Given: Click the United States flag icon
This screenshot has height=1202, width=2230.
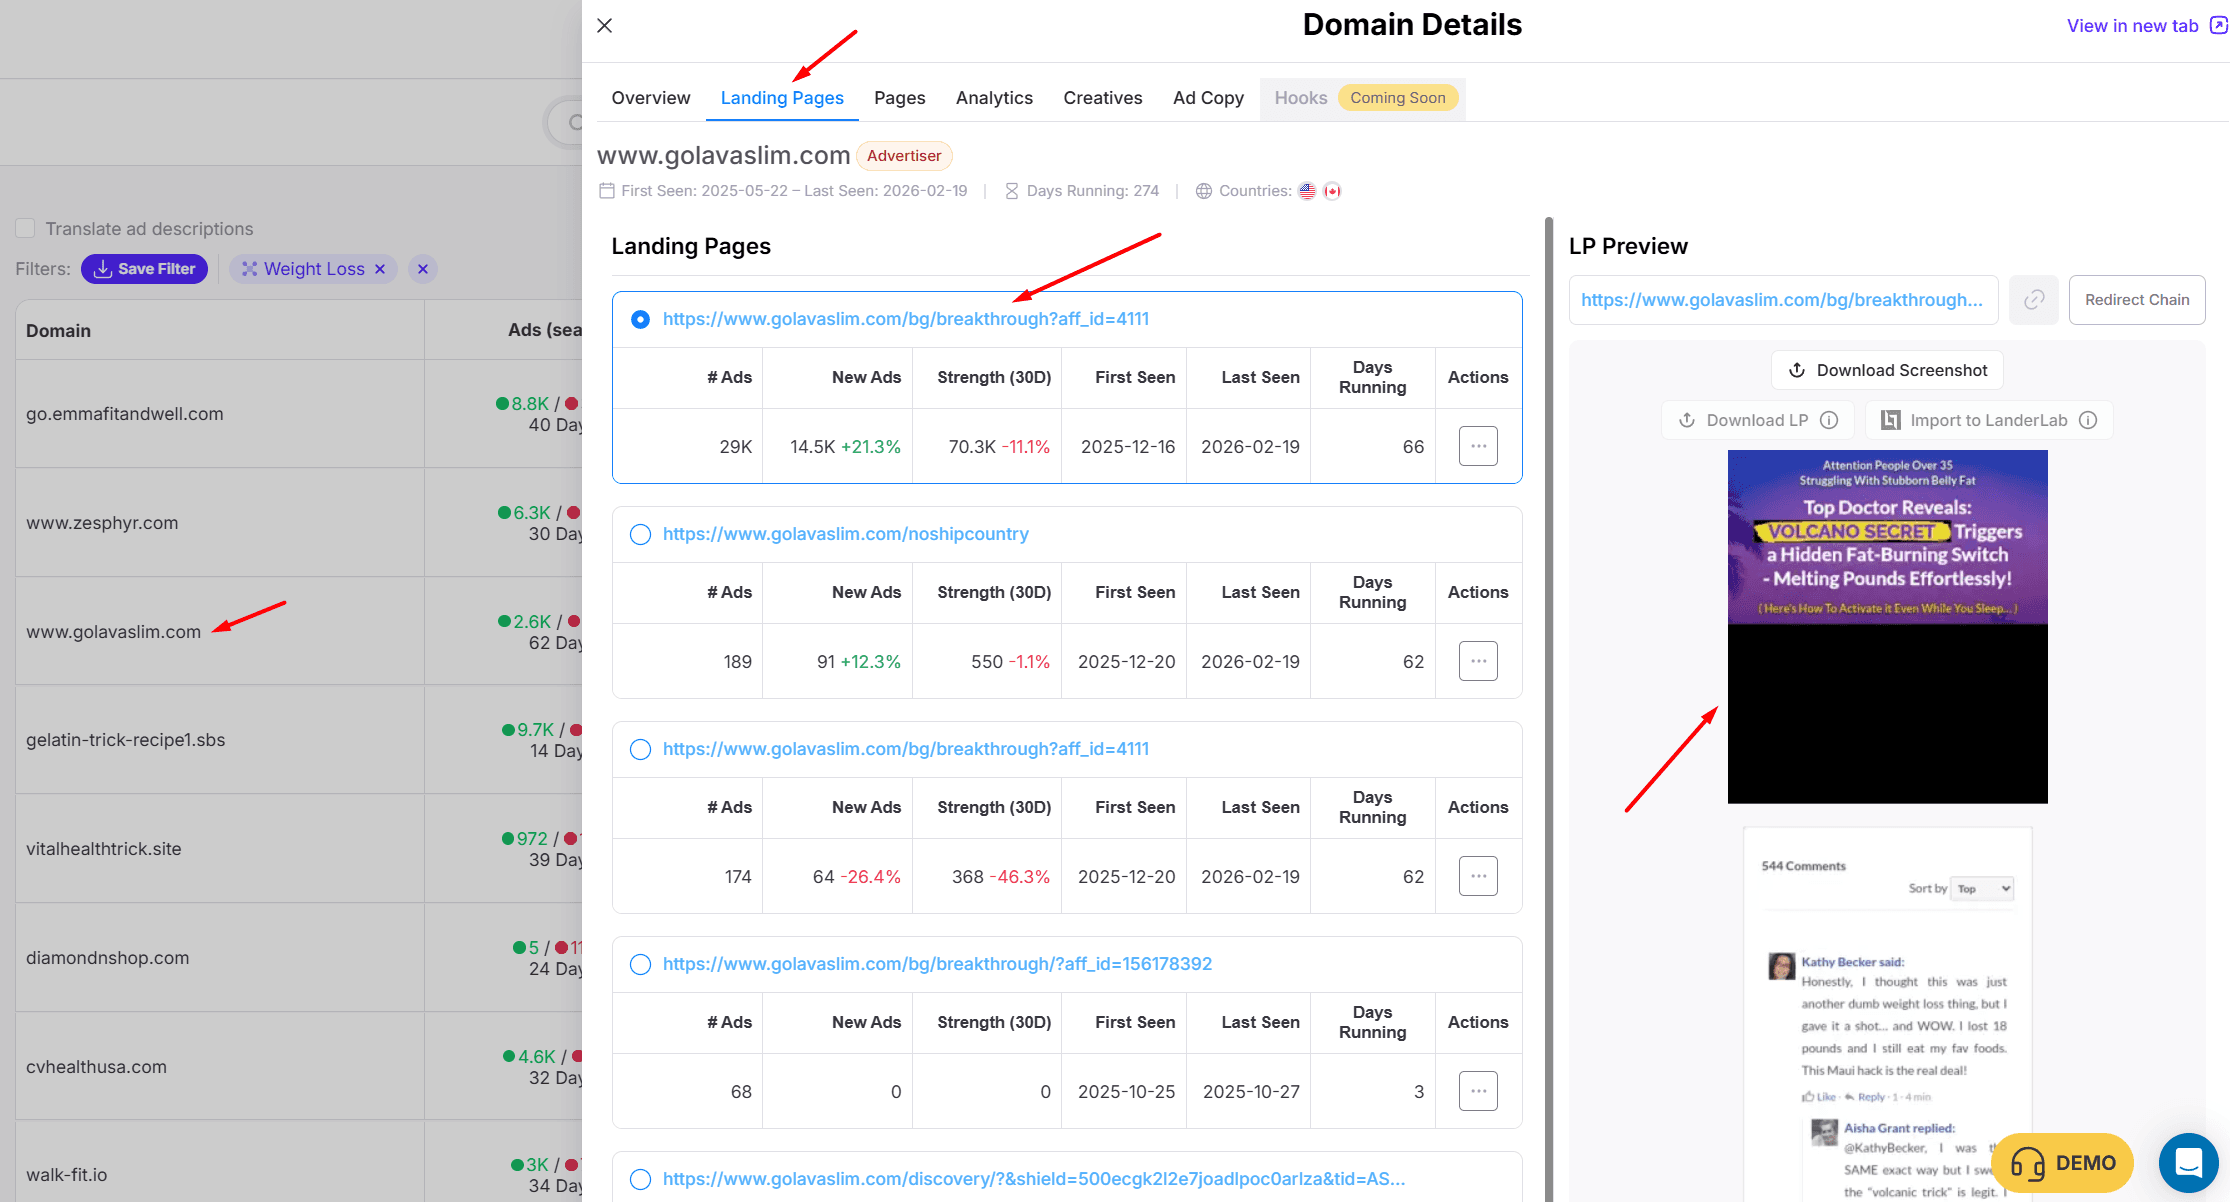Looking at the screenshot, I should point(1307,191).
